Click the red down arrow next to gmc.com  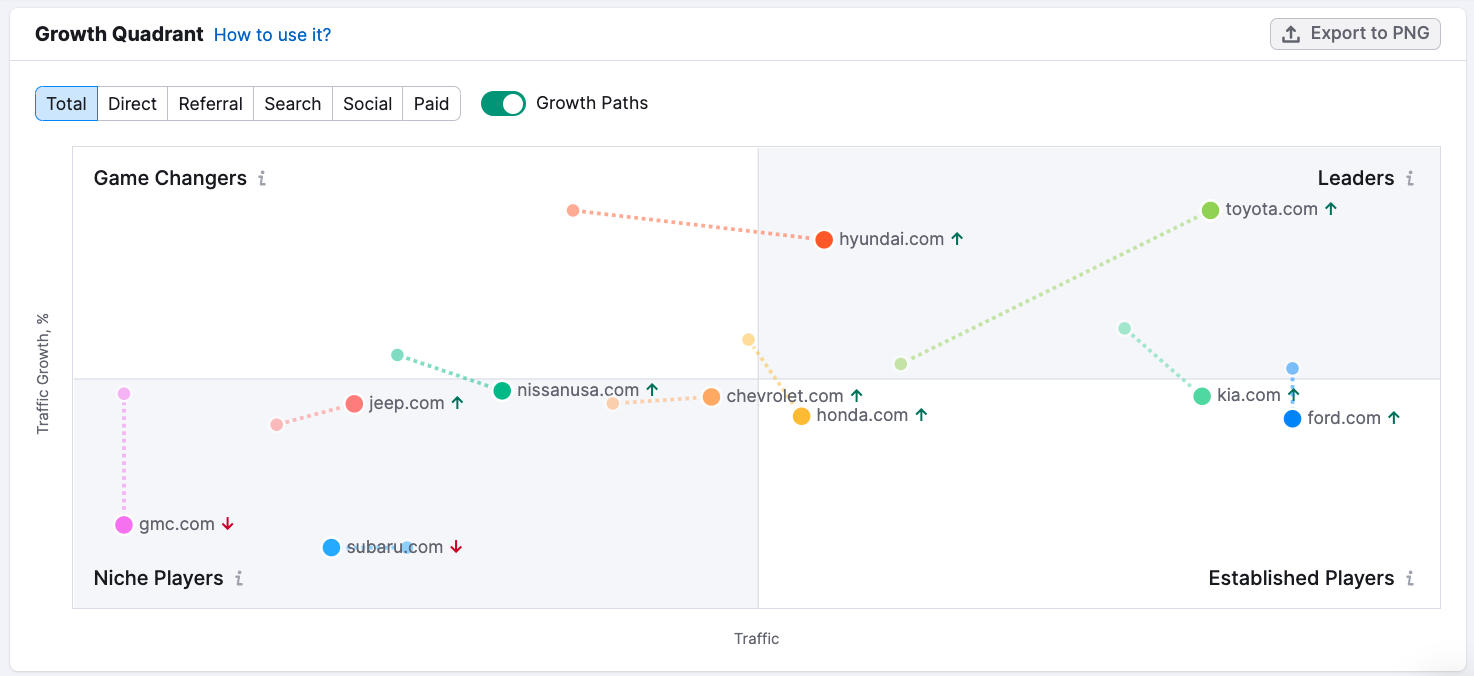pyautogui.click(x=228, y=524)
